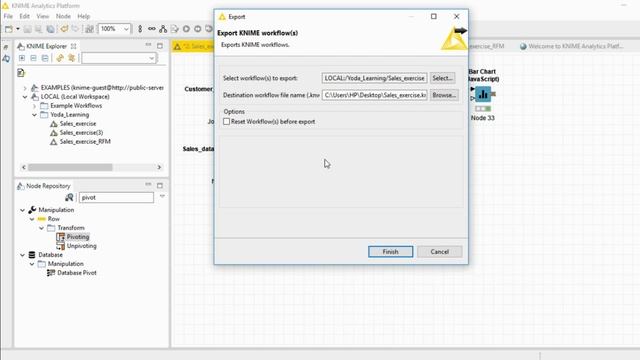The image size is (640, 360).
Task: Open the Node menu
Action: [63, 16]
